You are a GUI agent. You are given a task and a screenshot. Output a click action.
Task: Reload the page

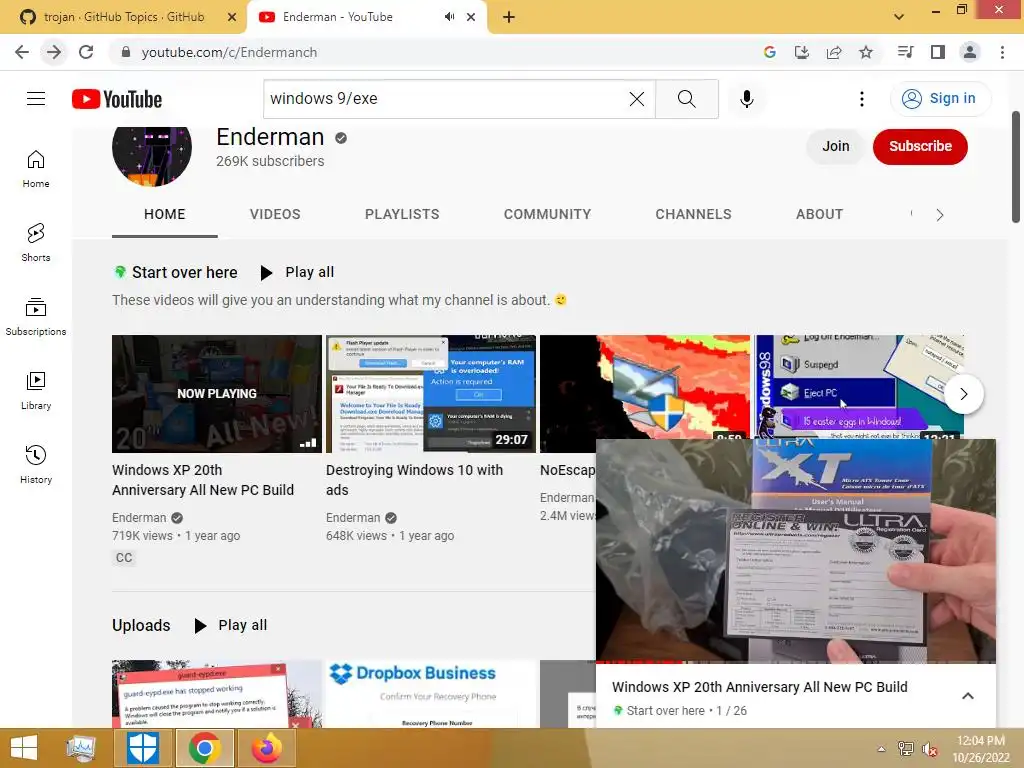point(86,52)
